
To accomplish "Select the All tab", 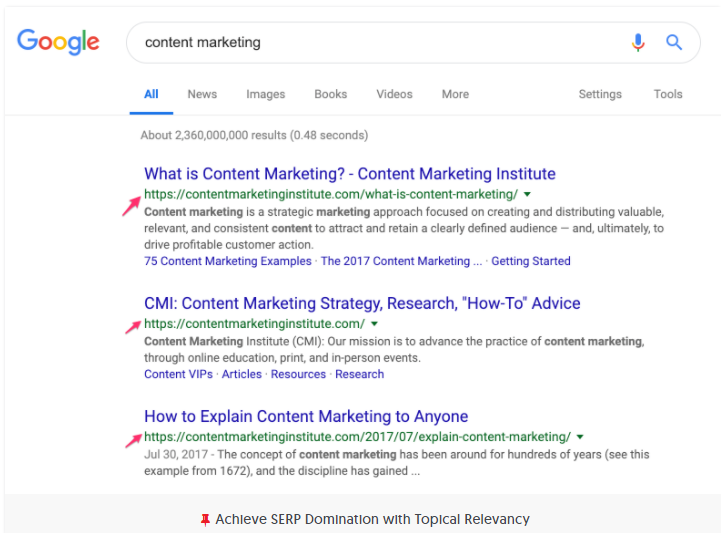I will (x=151, y=94).
